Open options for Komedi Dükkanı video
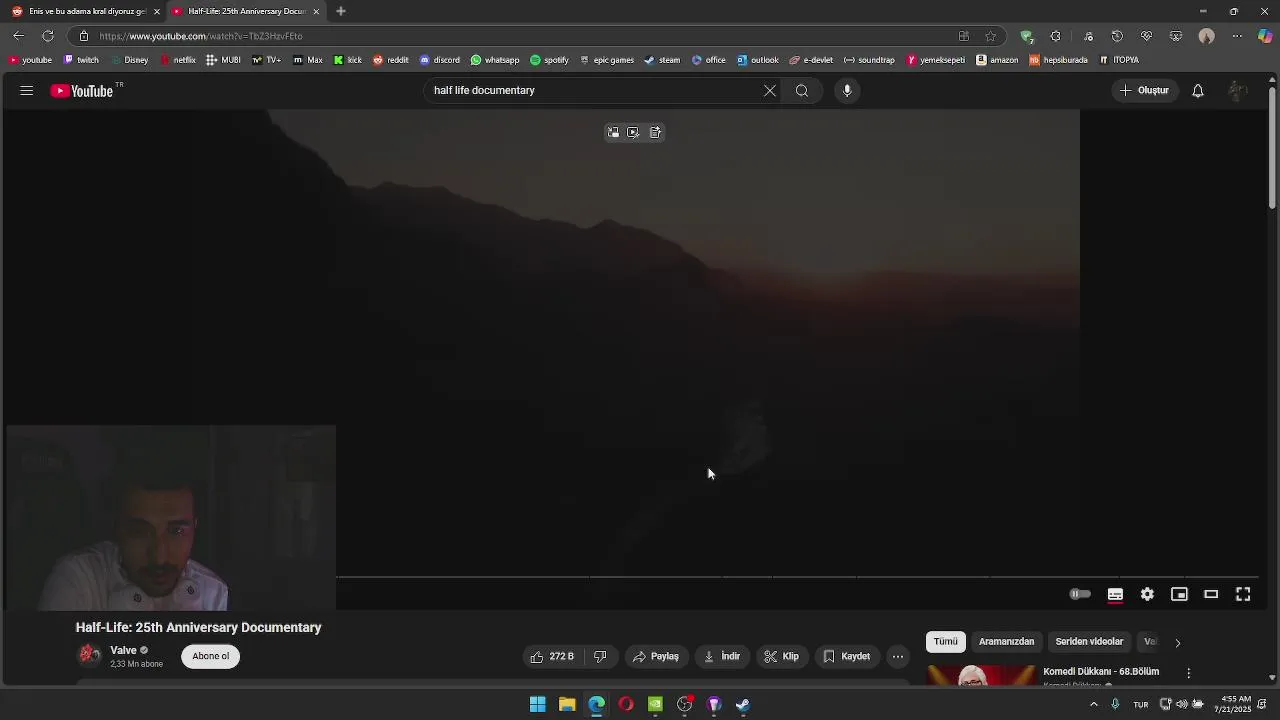 pyautogui.click(x=1188, y=673)
